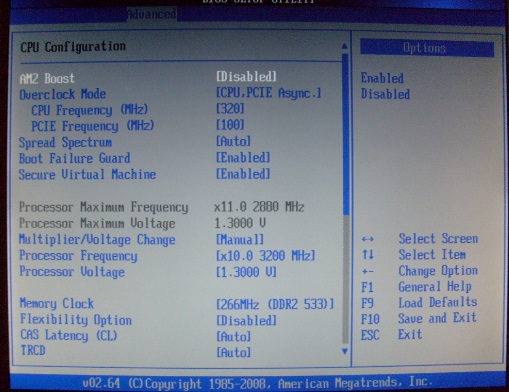The image size is (509, 392).
Task: Select Multiplier/Voltage Change label
Action: (x=97, y=240)
